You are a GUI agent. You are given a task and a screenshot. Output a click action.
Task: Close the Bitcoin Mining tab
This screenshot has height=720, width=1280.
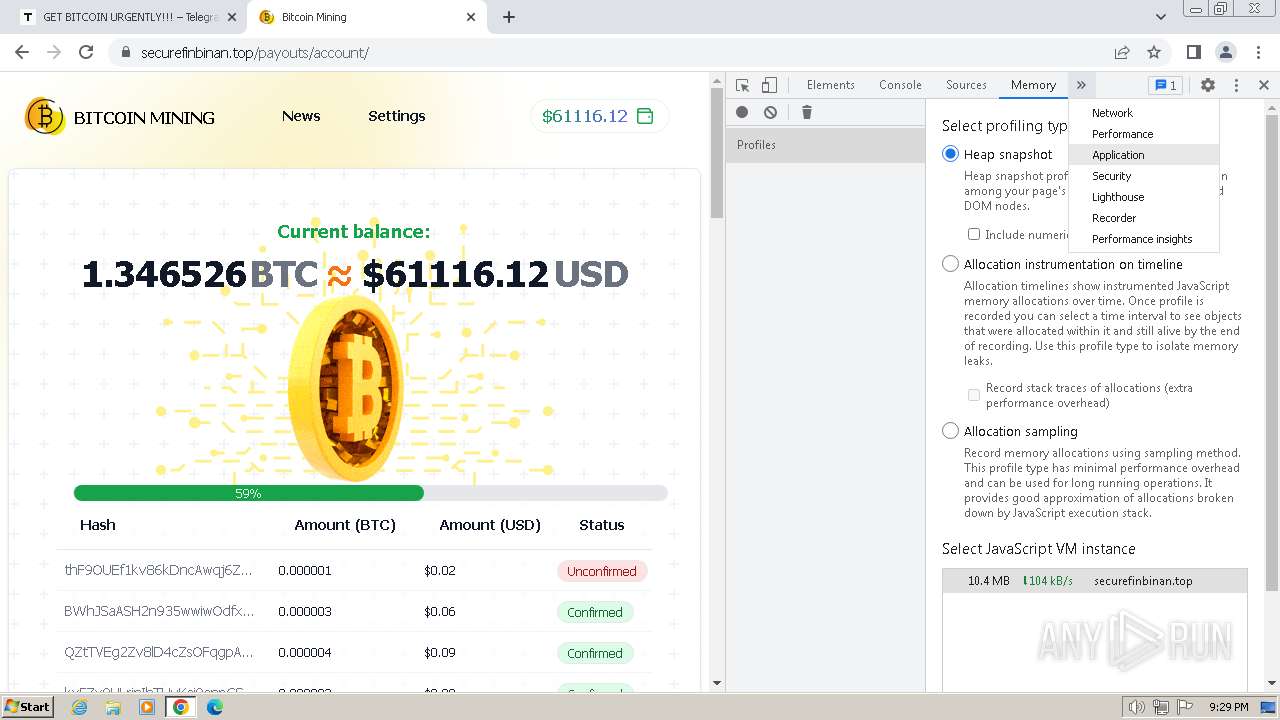click(470, 17)
